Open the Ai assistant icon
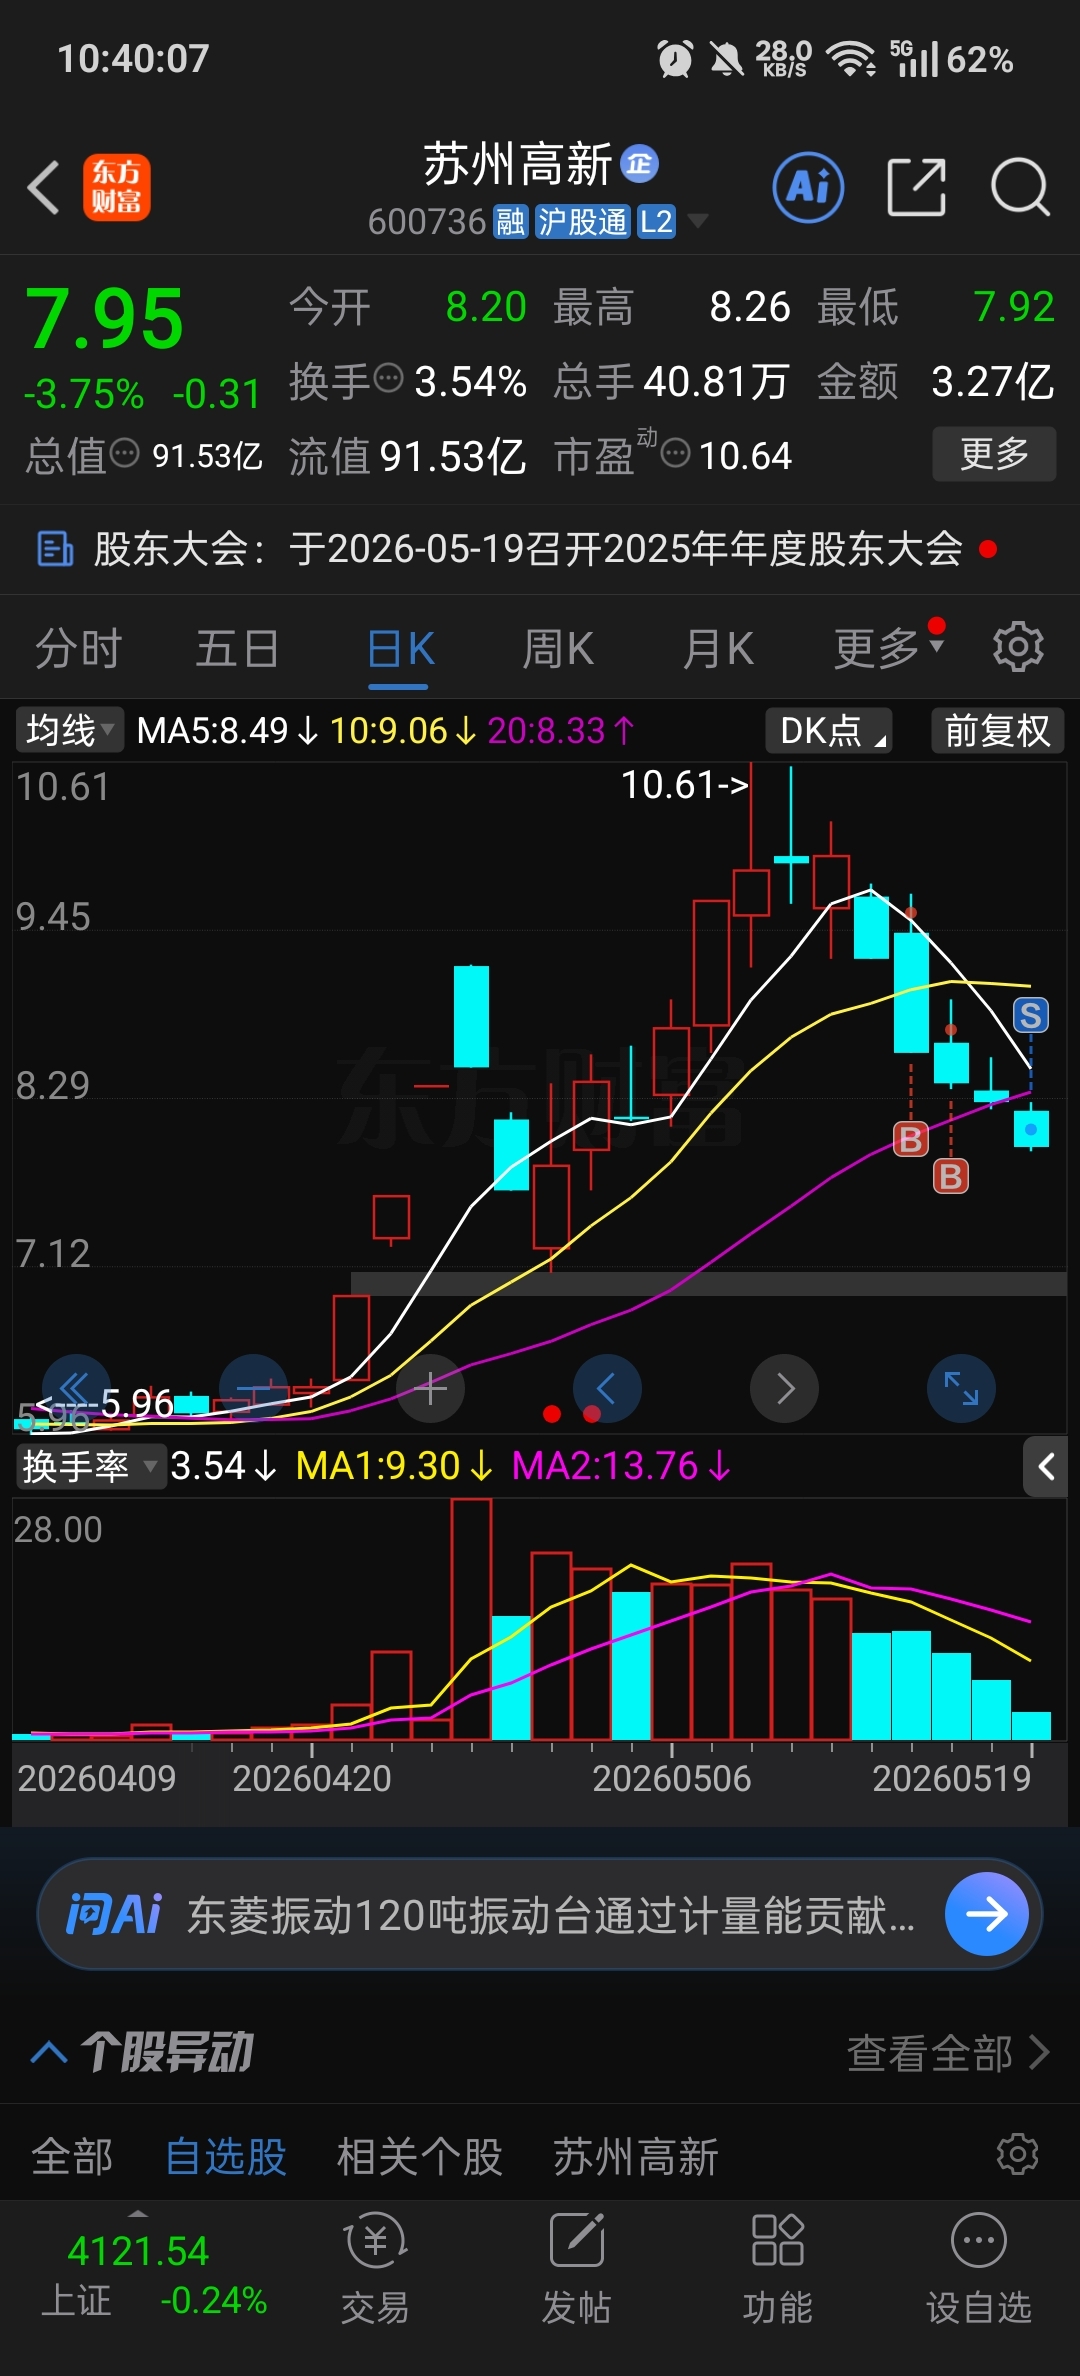This screenshot has height=2376, width=1080. tap(808, 187)
